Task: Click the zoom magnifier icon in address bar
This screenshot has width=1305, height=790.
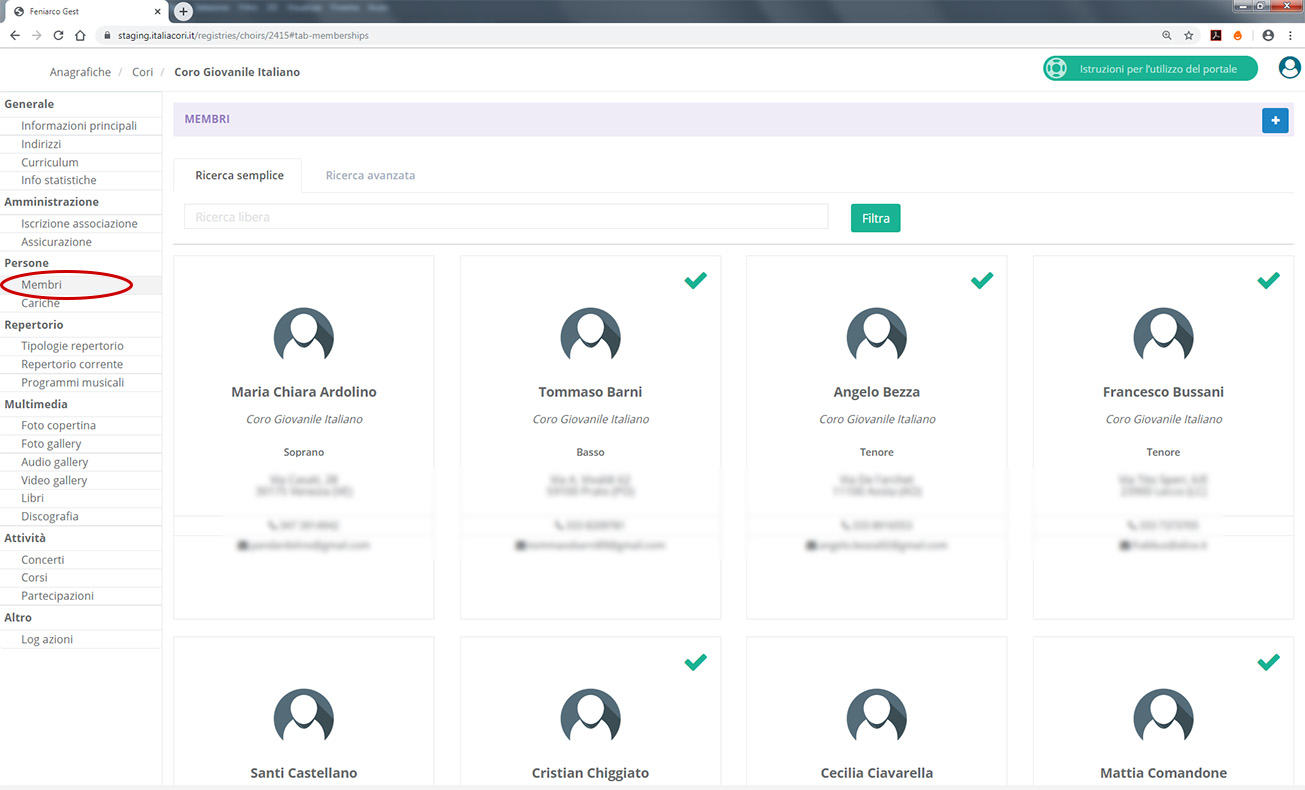Action: click(x=1166, y=35)
